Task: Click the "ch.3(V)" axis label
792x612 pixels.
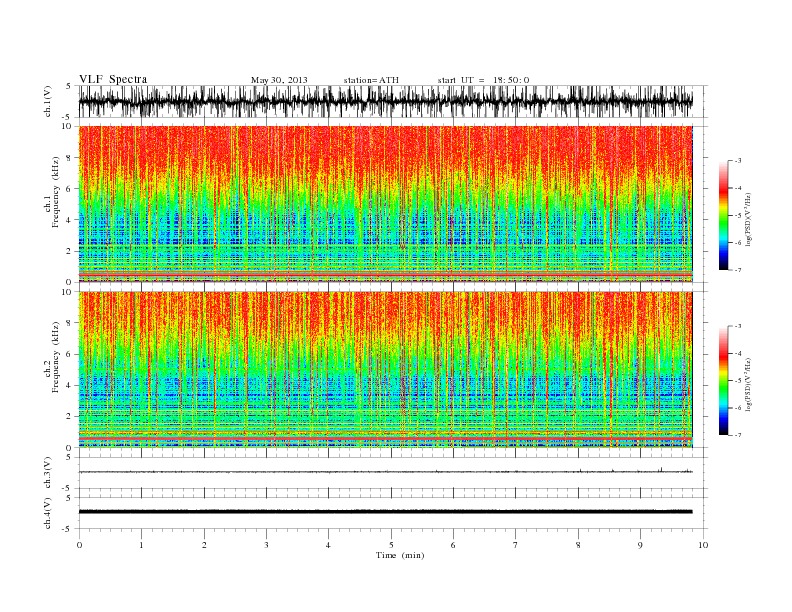Action: 48,473
